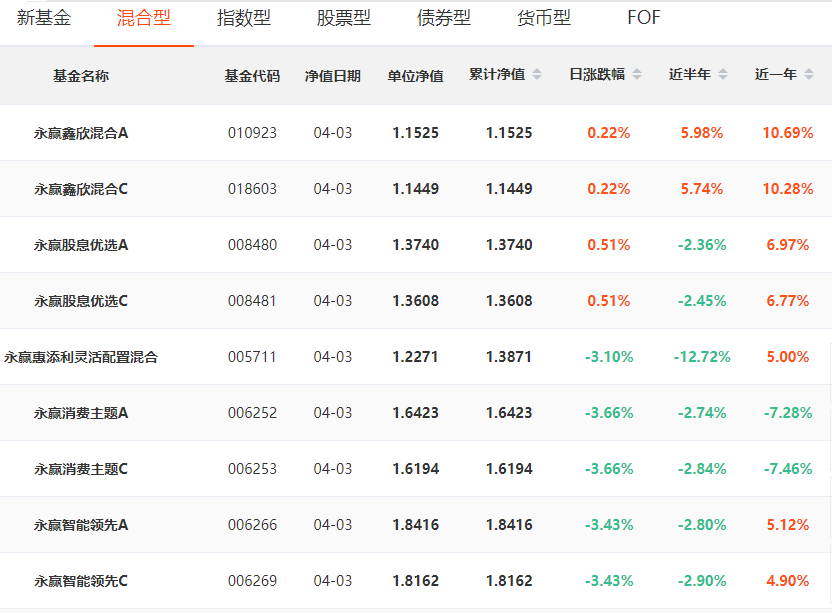
Task: Click the 6.77% one-year return
Action: click(788, 301)
